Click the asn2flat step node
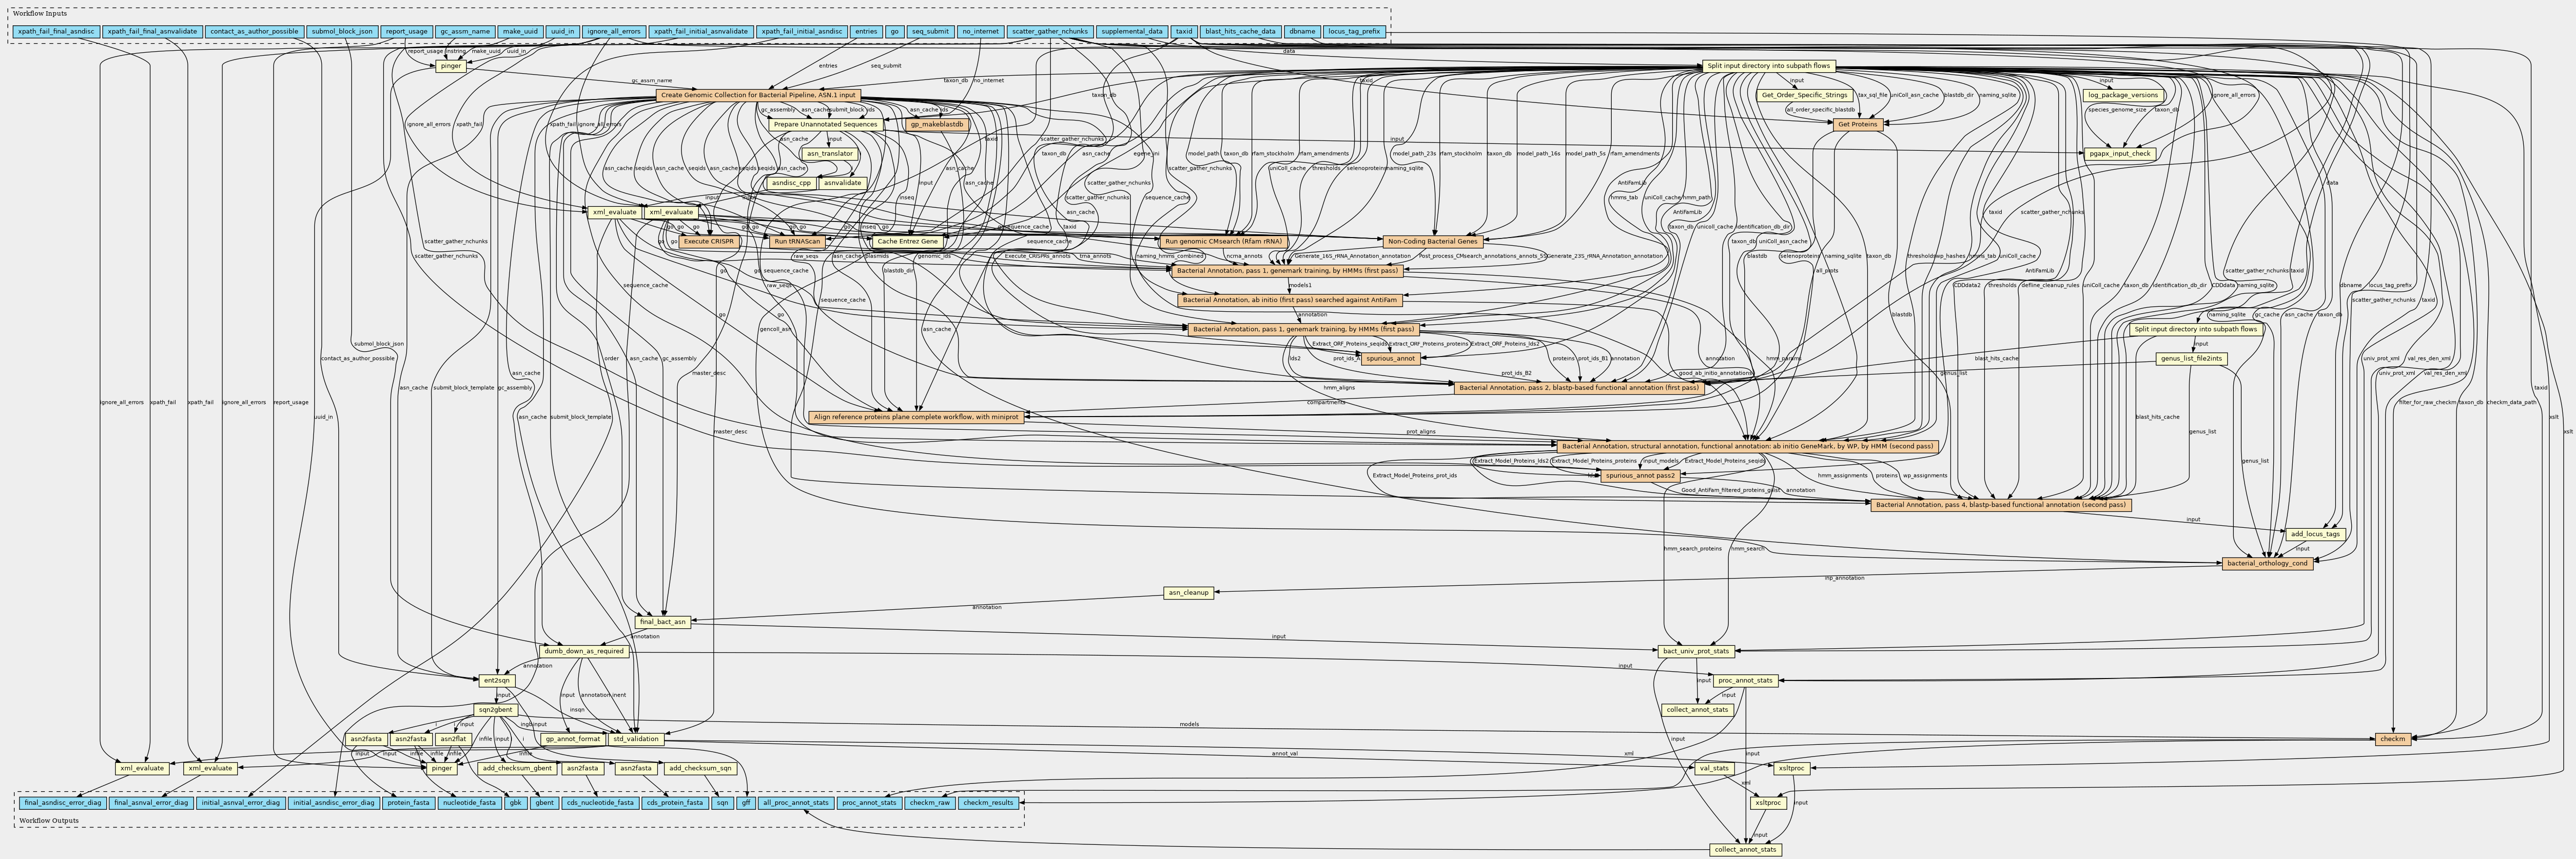The height and width of the screenshot is (859, 2576). pyautogui.click(x=453, y=739)
